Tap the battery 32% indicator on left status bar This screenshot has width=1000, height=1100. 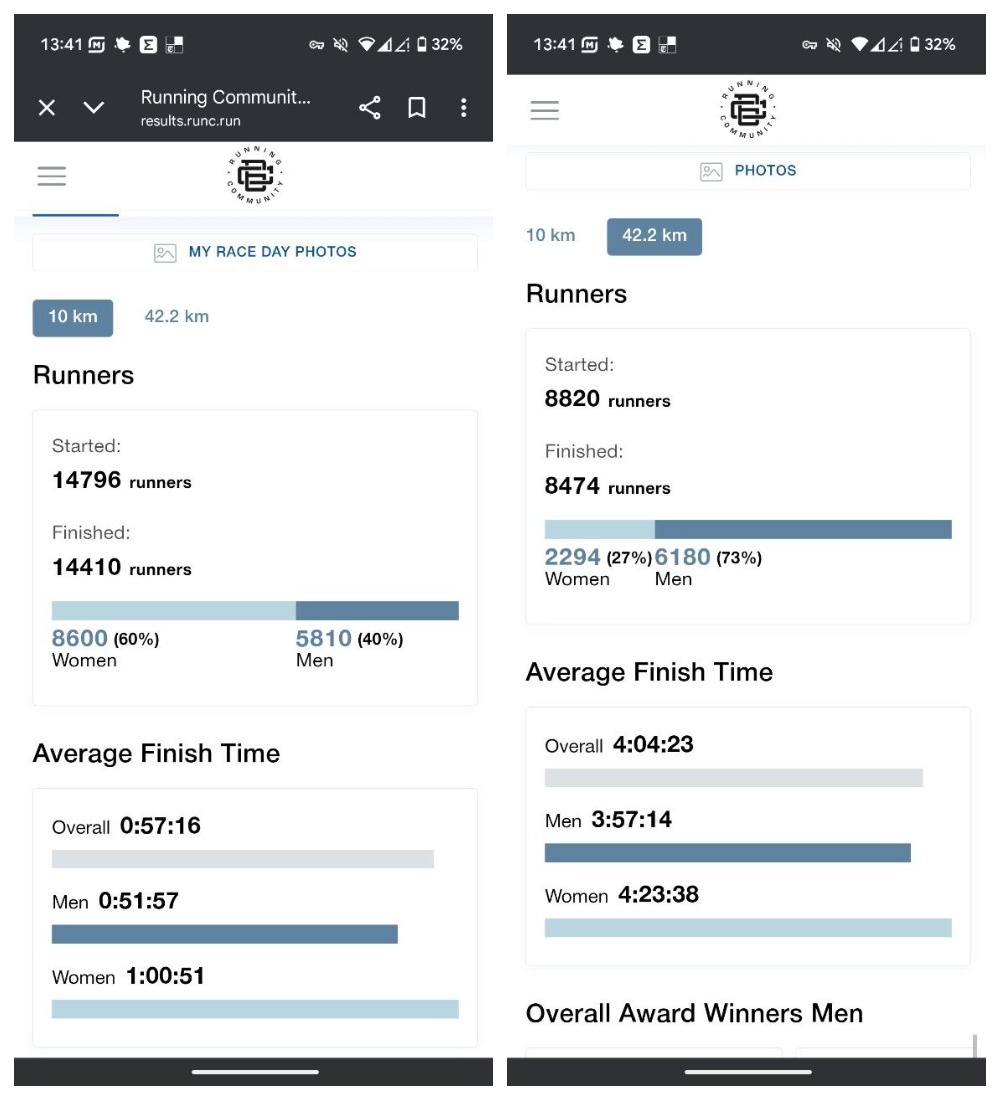point(440,45)
